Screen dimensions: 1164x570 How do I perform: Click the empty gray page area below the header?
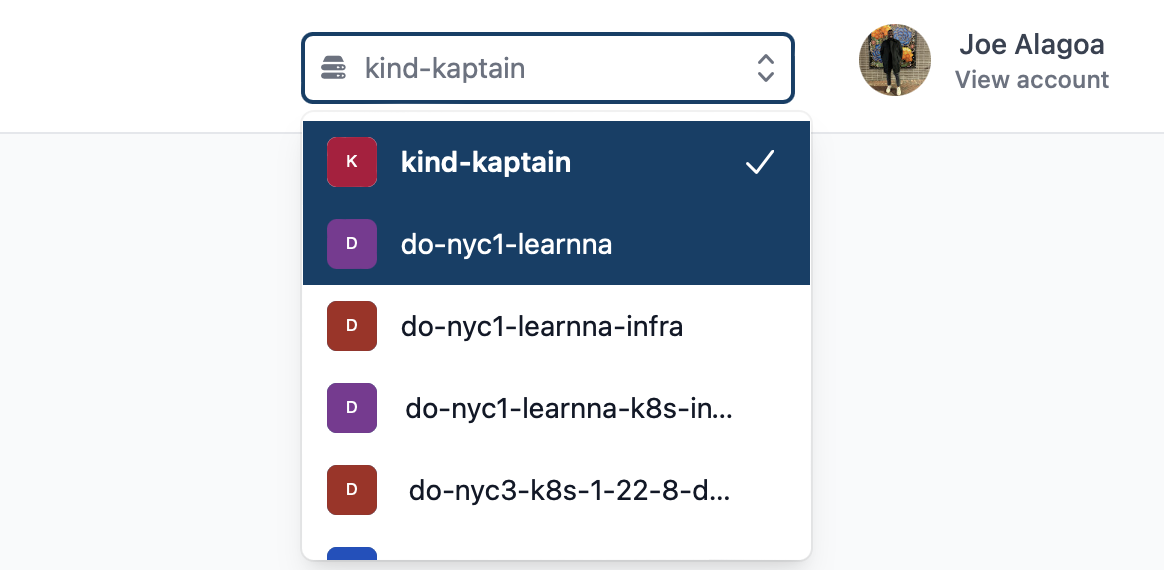pos(980,350)
